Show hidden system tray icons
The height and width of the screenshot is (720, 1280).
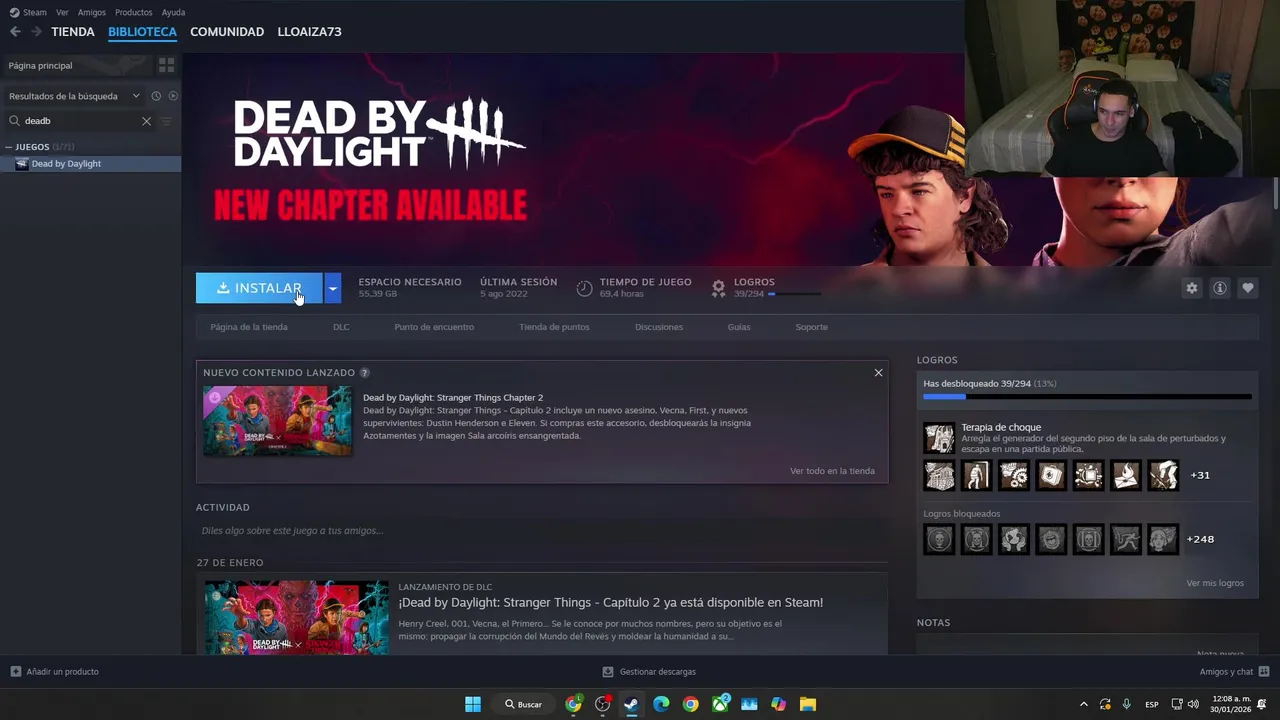1083,704
